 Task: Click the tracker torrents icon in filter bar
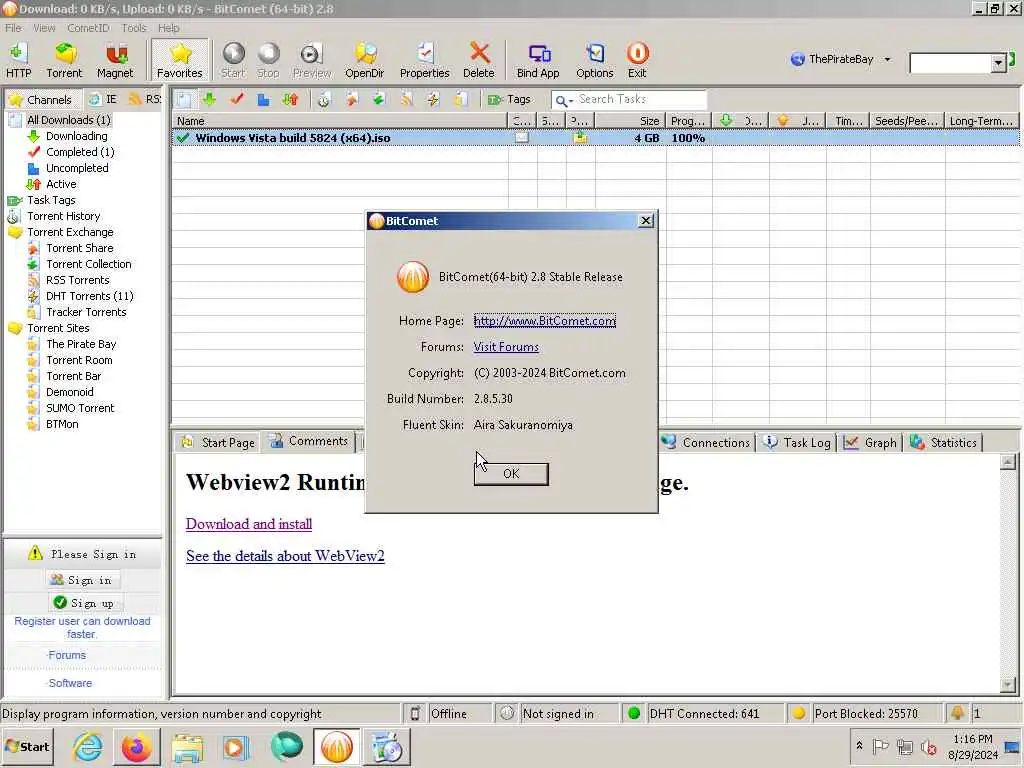coord(460,99)
